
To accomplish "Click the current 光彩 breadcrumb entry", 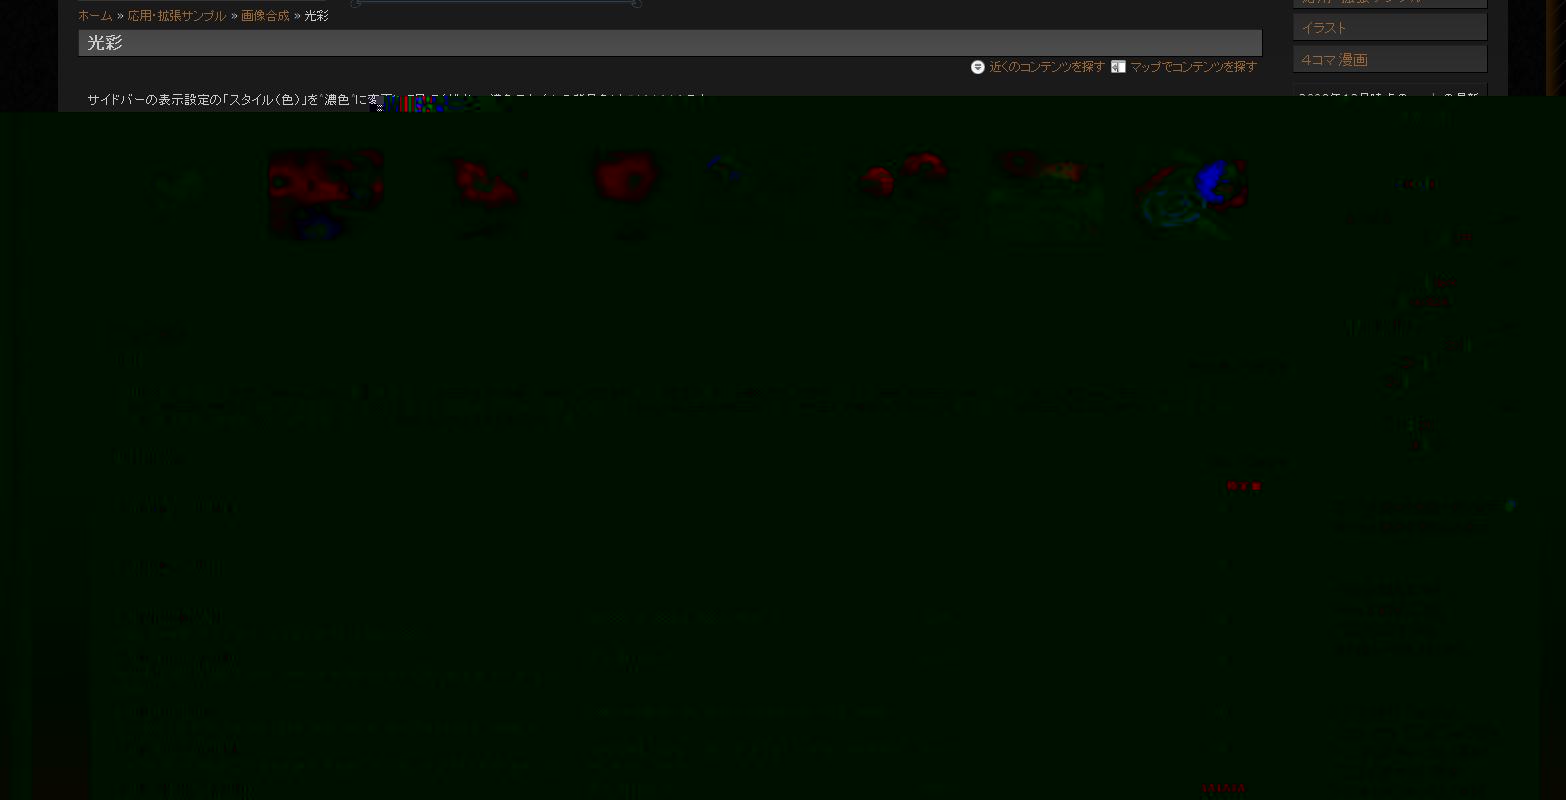I will point(316,16).
